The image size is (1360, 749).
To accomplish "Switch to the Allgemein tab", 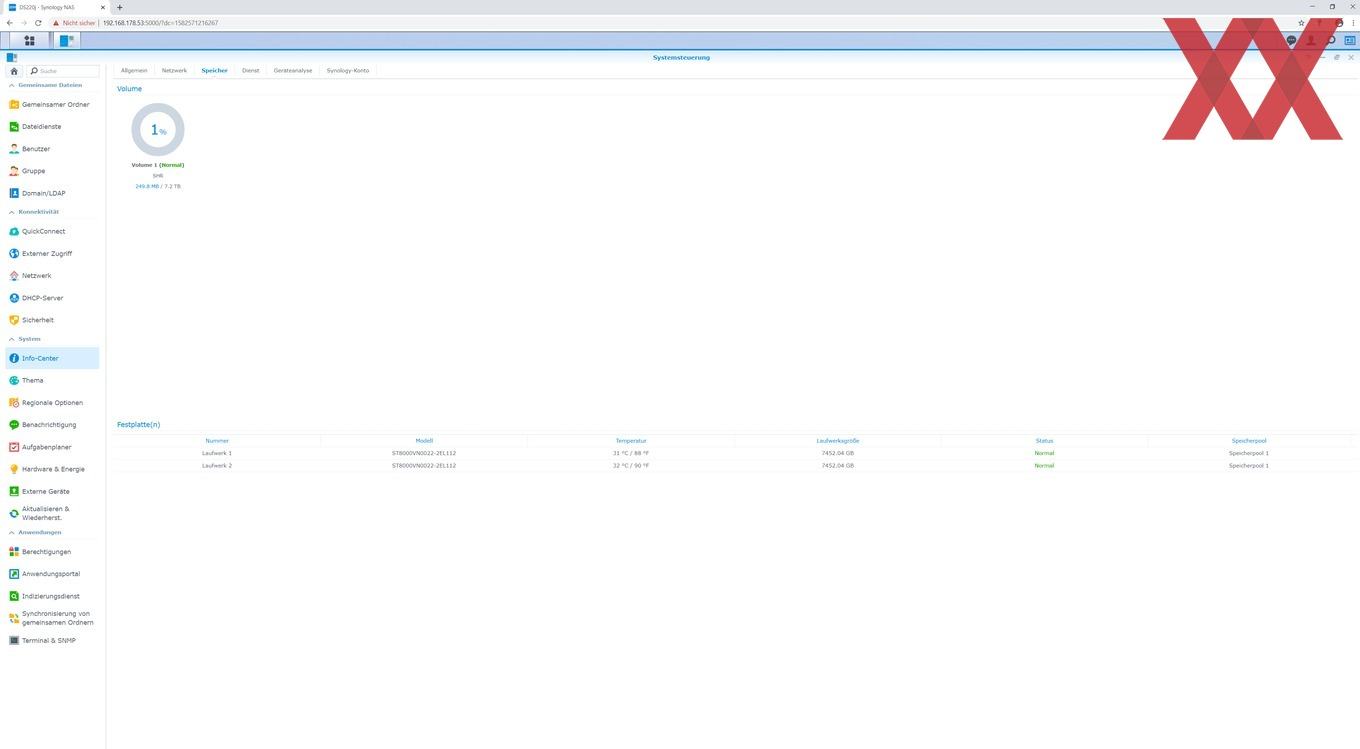I will click(134, 70).
